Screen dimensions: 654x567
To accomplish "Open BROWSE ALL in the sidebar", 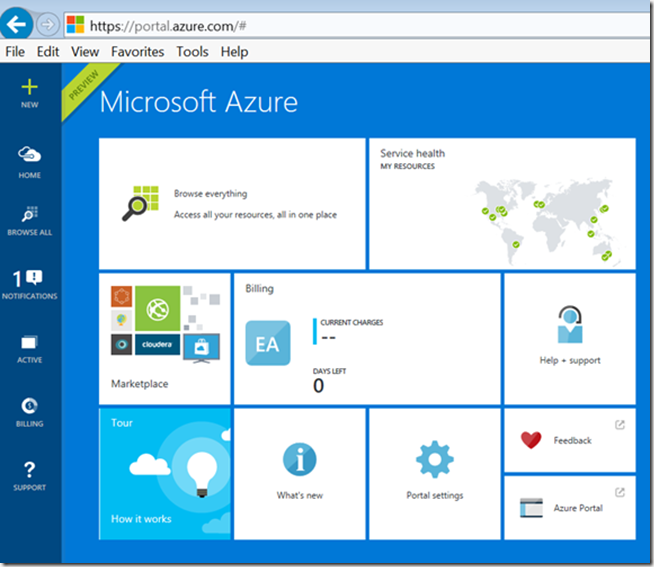I will pyautogui.click(x=30, y=221).
